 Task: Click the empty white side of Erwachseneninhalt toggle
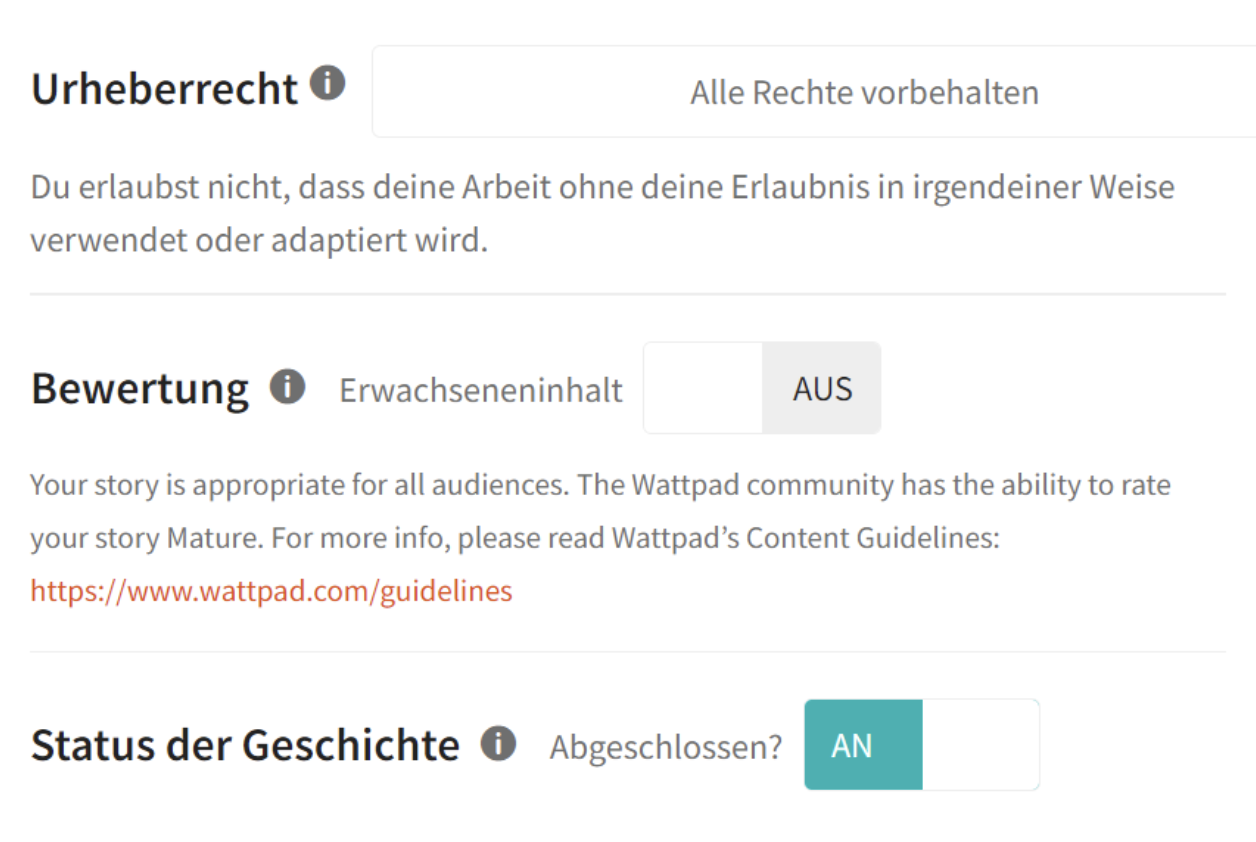point(703,388)
